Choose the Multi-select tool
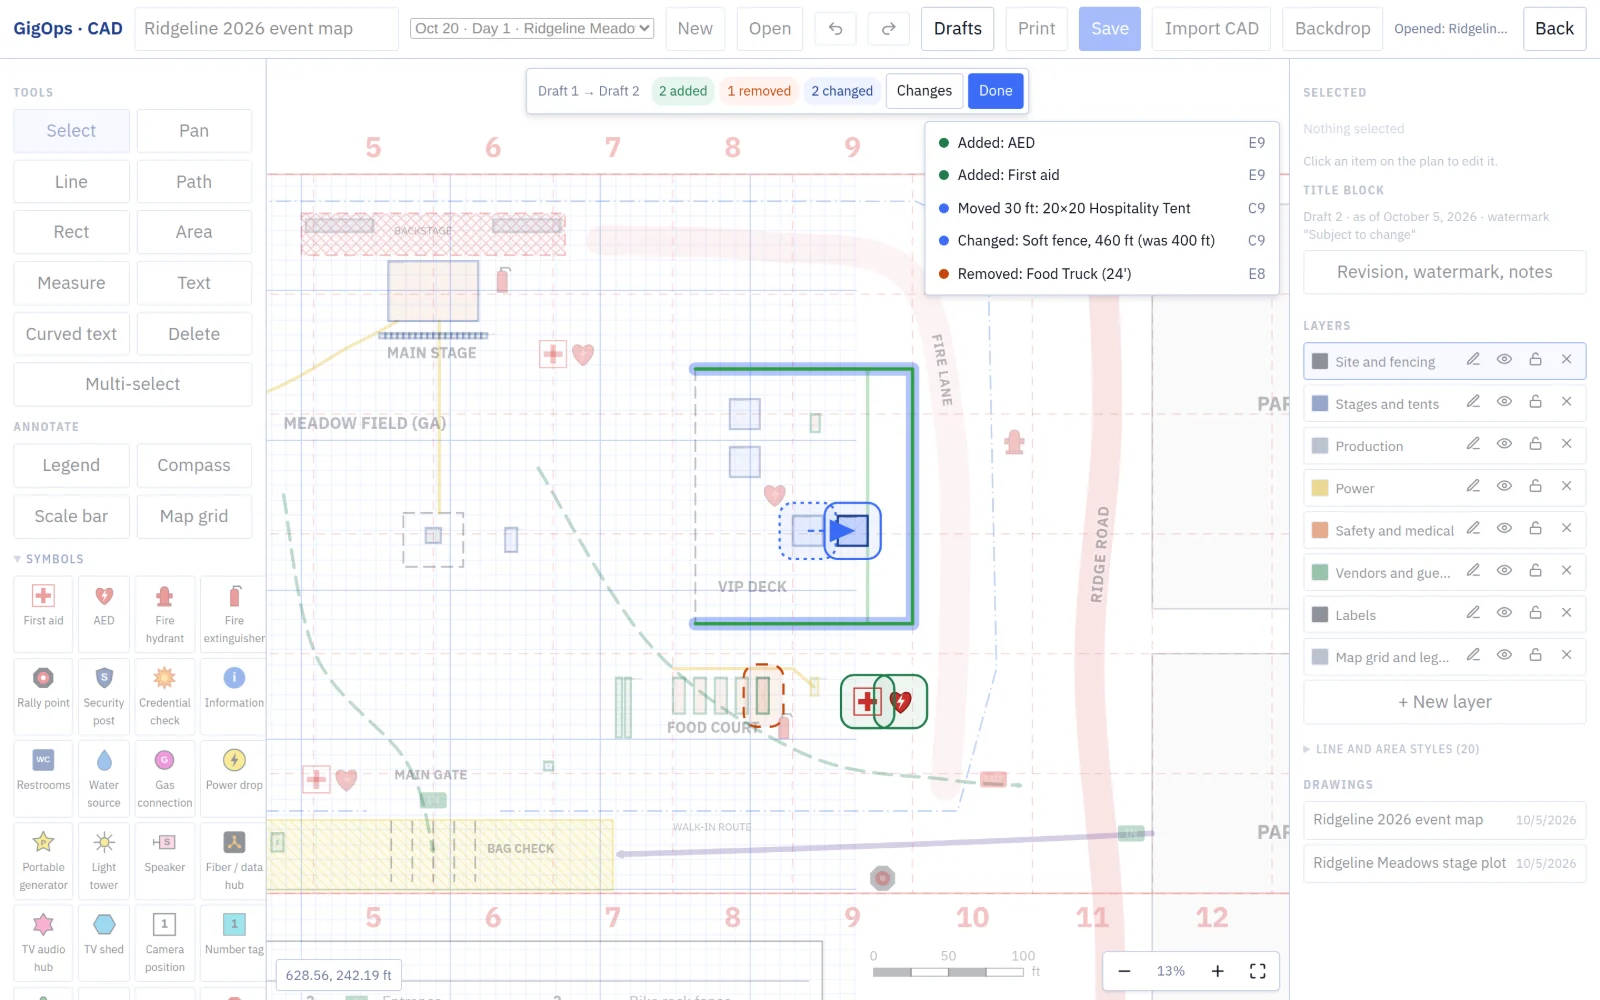The width and height of the screenshot is (1600, 1000). click(x=133, y=384)
